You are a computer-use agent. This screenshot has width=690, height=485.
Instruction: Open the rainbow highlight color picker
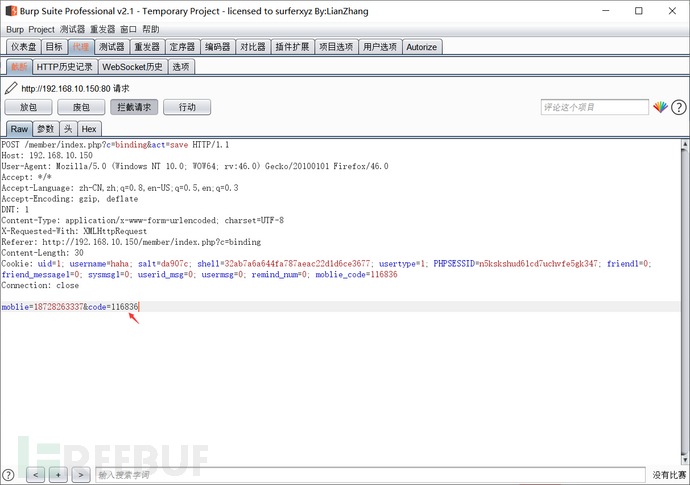pyautogui.click(x=660, y=107)
